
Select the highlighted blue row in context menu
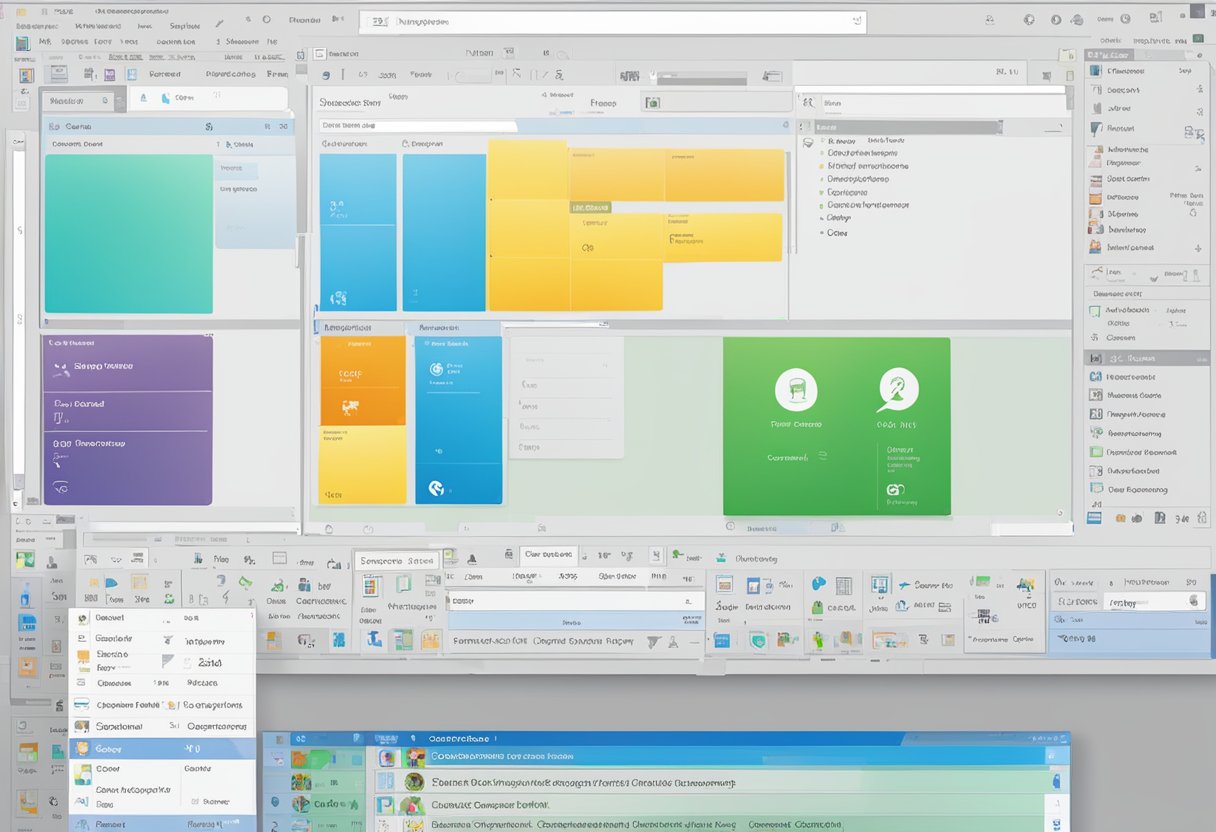click(x=160, y=748)
